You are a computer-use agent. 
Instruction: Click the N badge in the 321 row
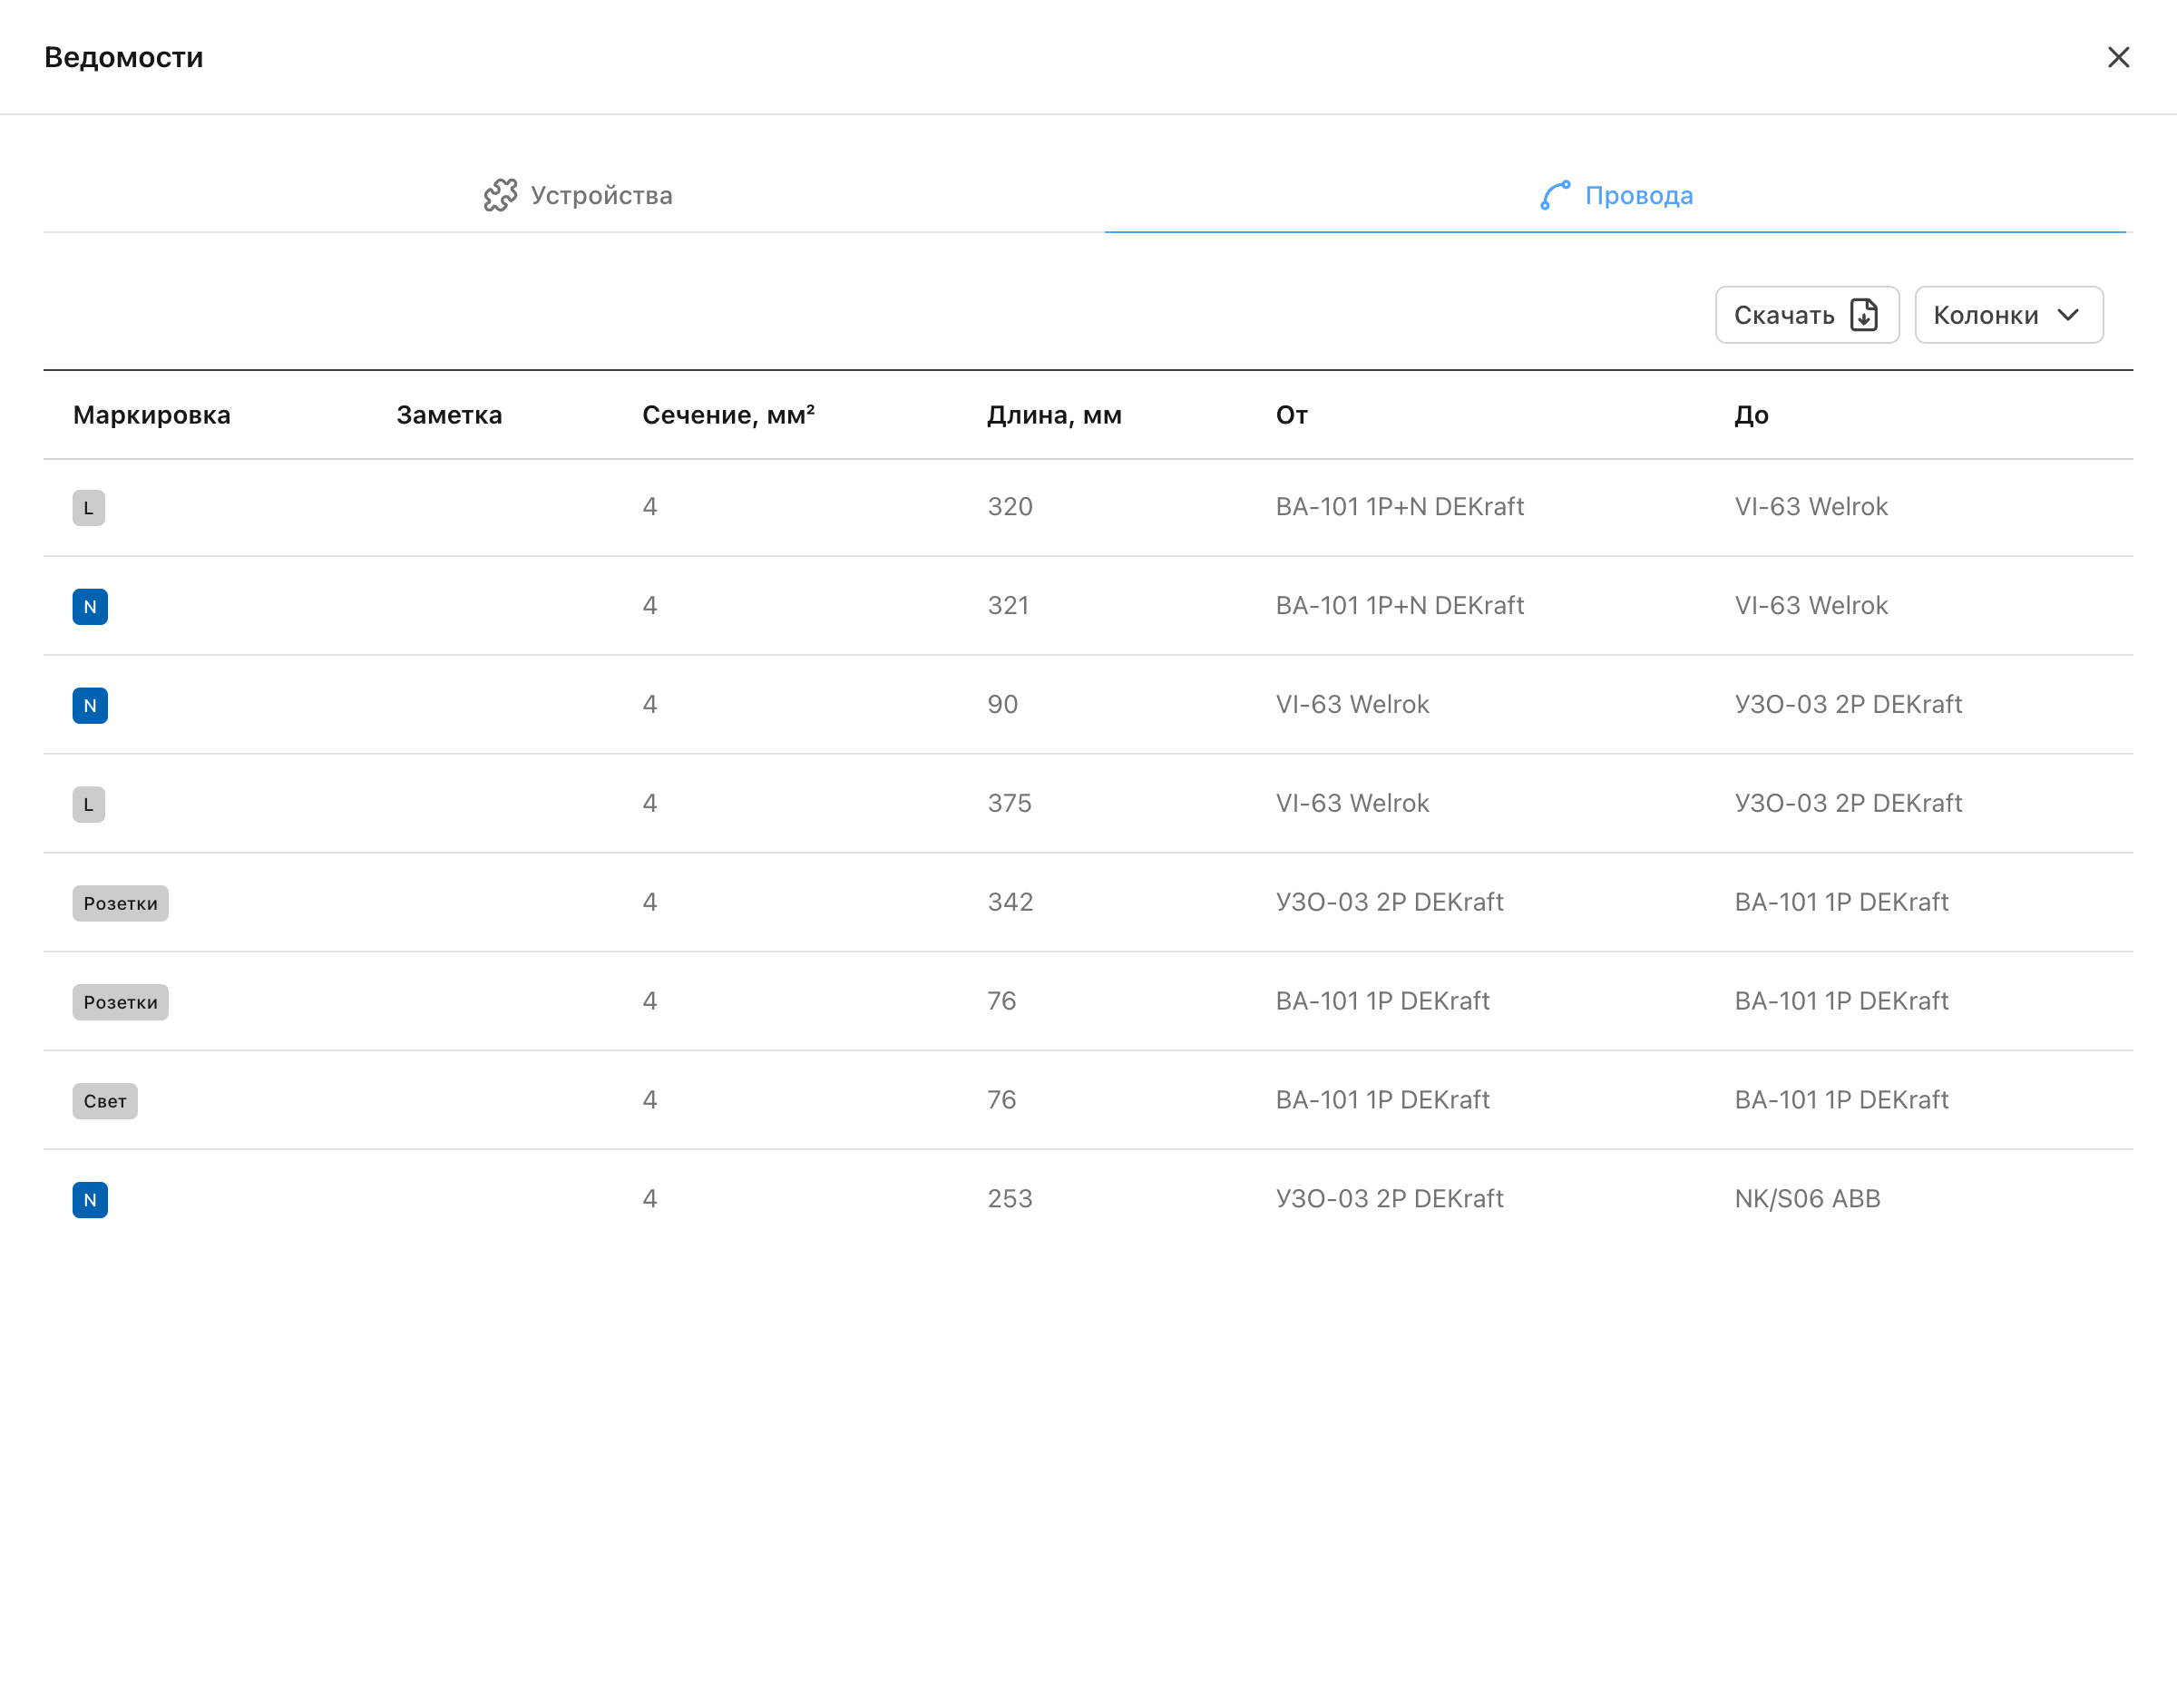pos(90,607)
